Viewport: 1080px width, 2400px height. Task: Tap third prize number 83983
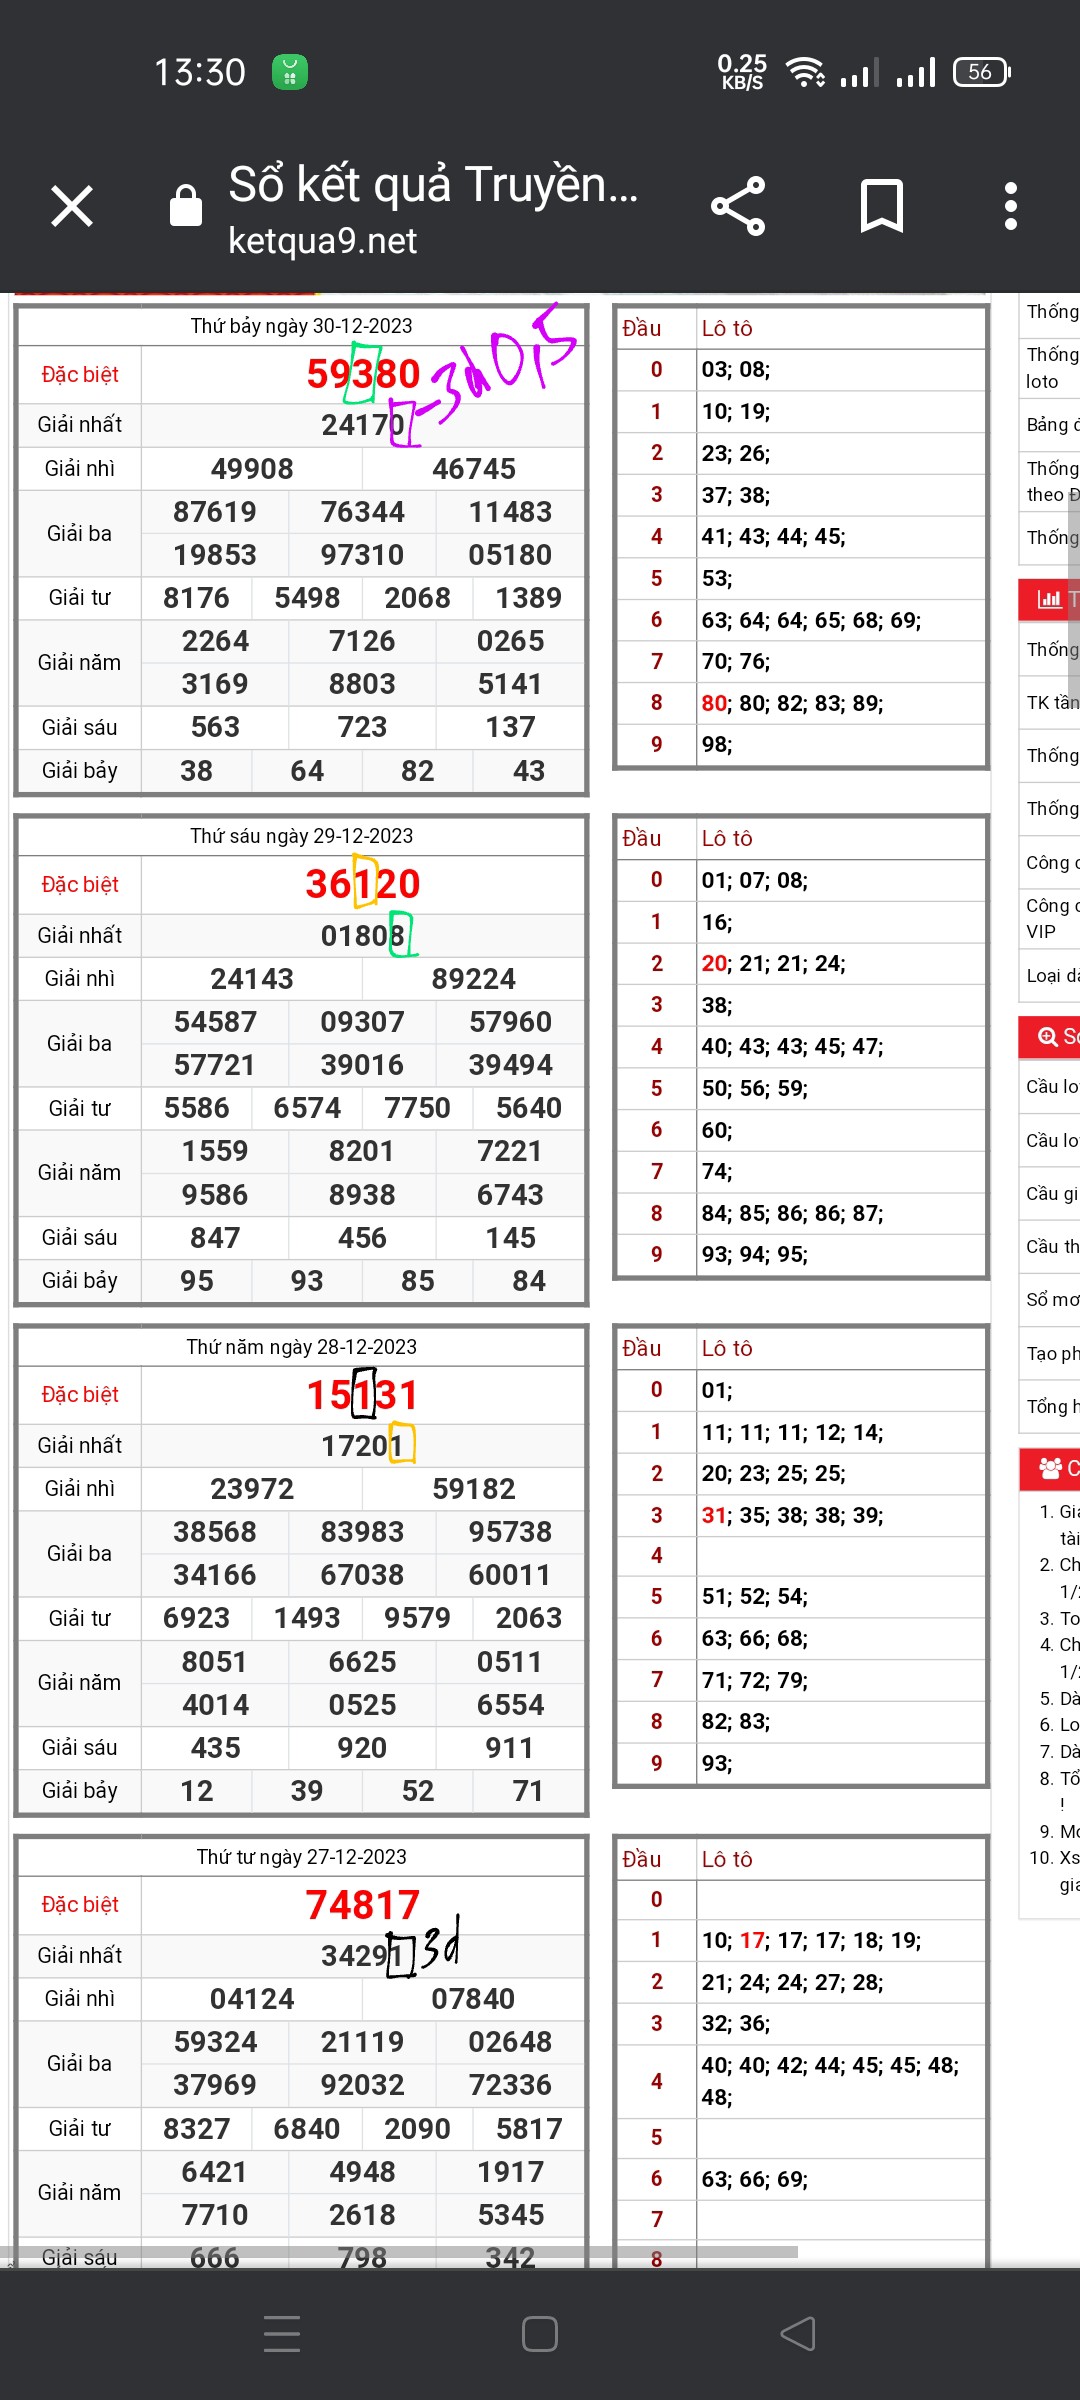[x=362, y=1532]
